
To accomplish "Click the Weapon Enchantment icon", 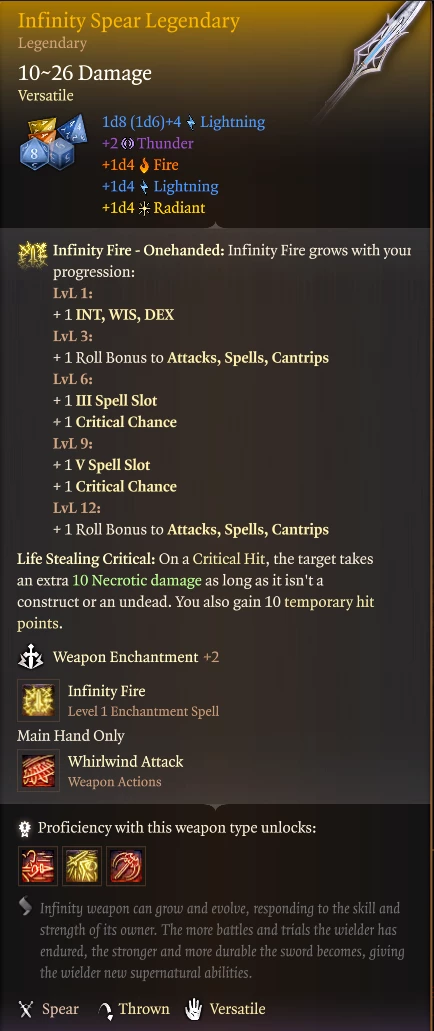I will (x=30, y=657).
